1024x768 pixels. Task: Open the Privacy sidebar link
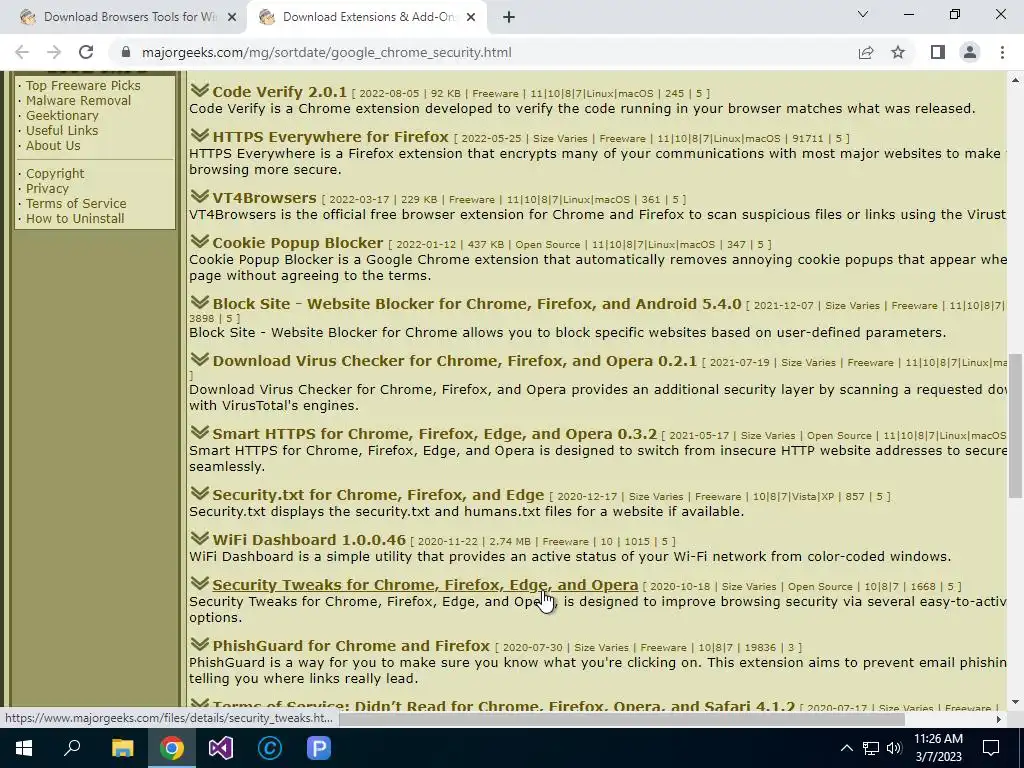(x=47, y=188)
